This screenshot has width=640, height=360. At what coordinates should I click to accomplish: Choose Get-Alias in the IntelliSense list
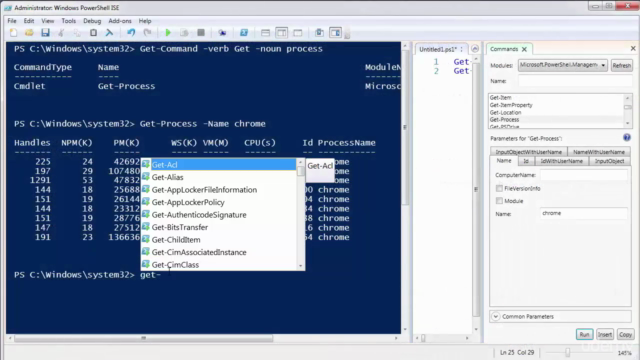218,177
